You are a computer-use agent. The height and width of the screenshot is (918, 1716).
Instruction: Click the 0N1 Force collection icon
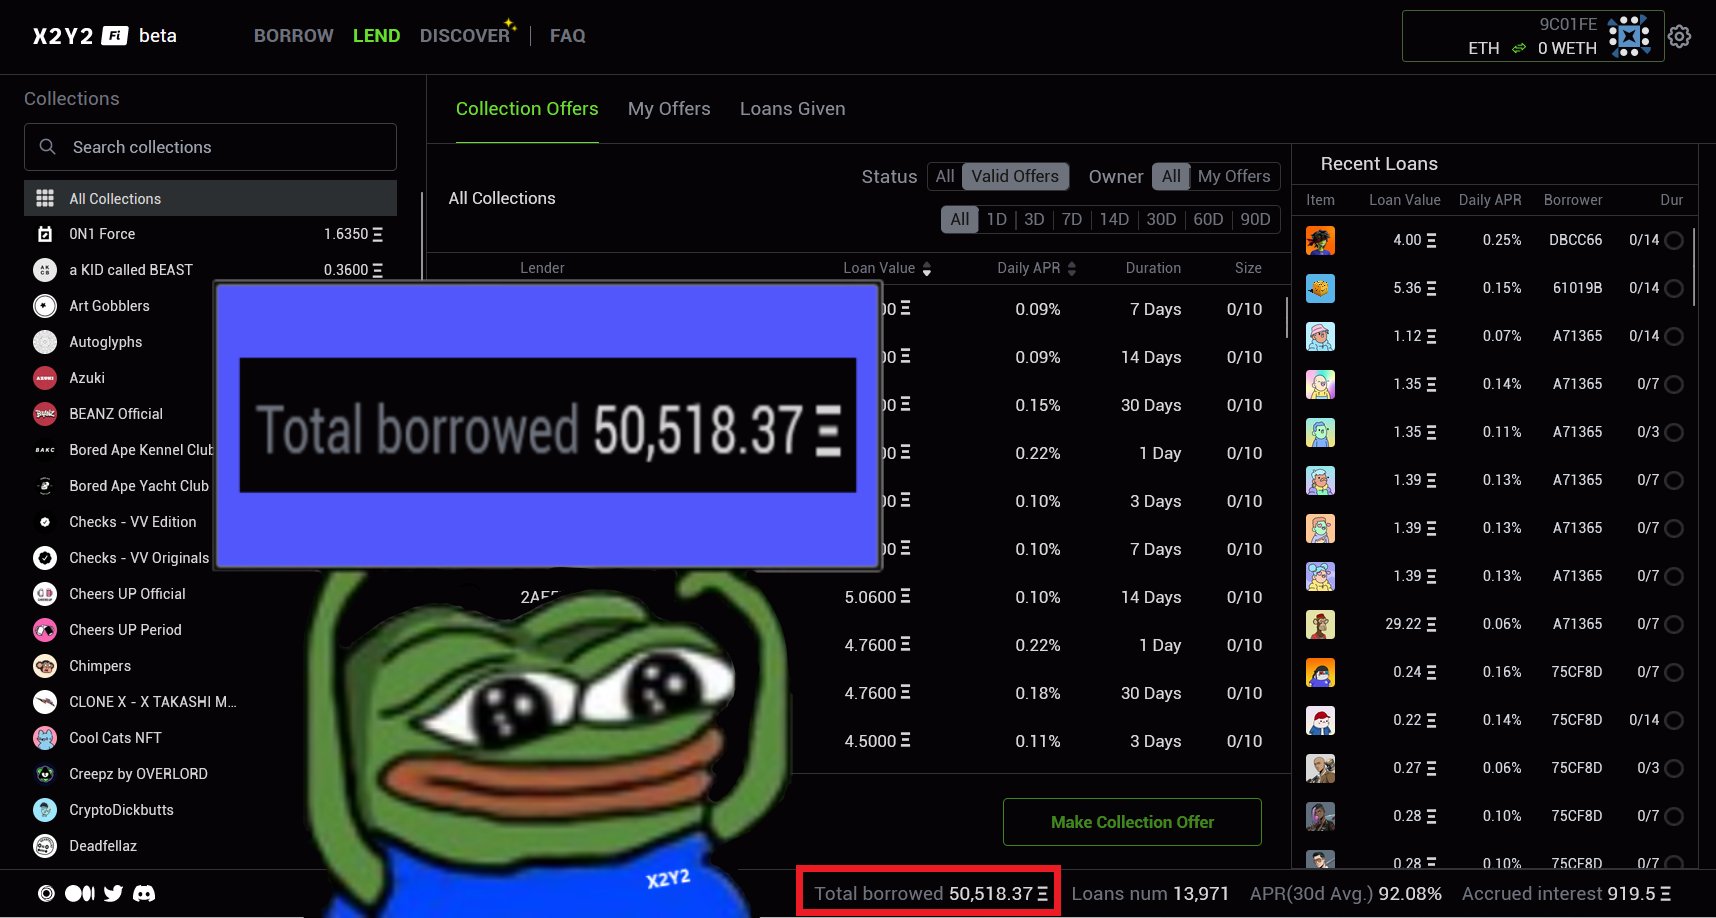45,234
